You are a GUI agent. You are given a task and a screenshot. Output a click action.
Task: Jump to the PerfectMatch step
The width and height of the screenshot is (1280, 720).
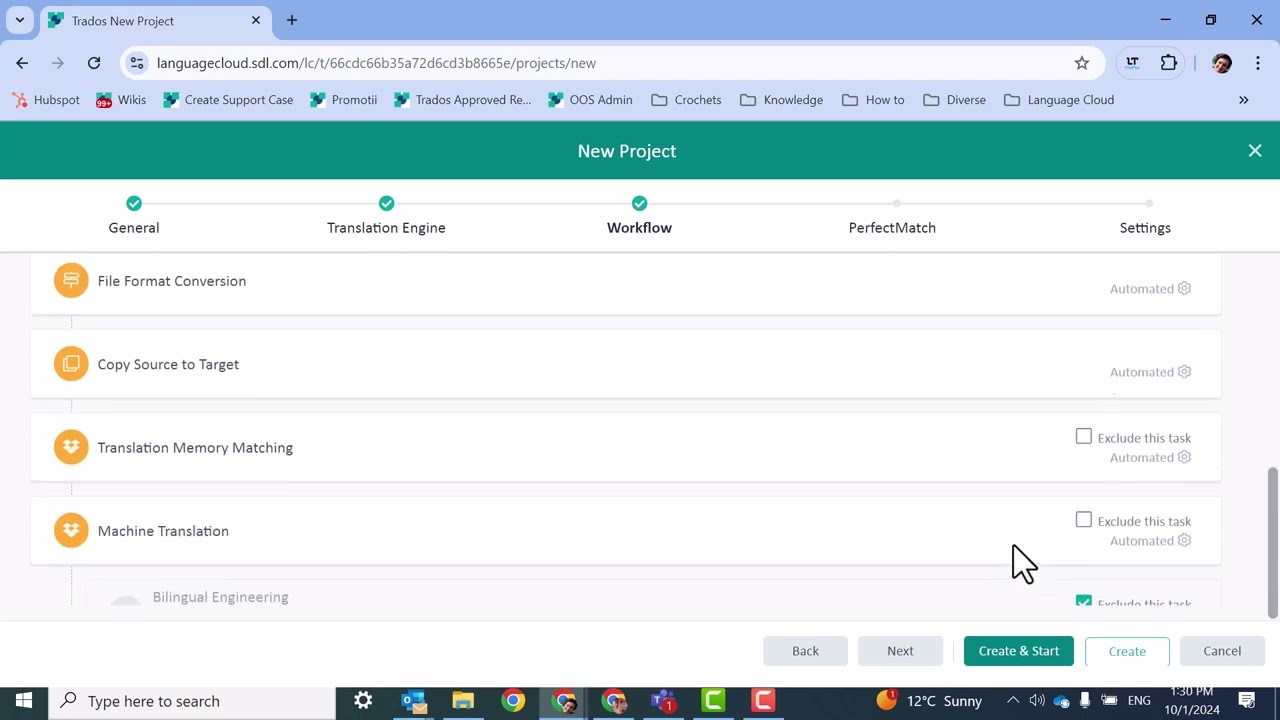(x=892, y=216)
